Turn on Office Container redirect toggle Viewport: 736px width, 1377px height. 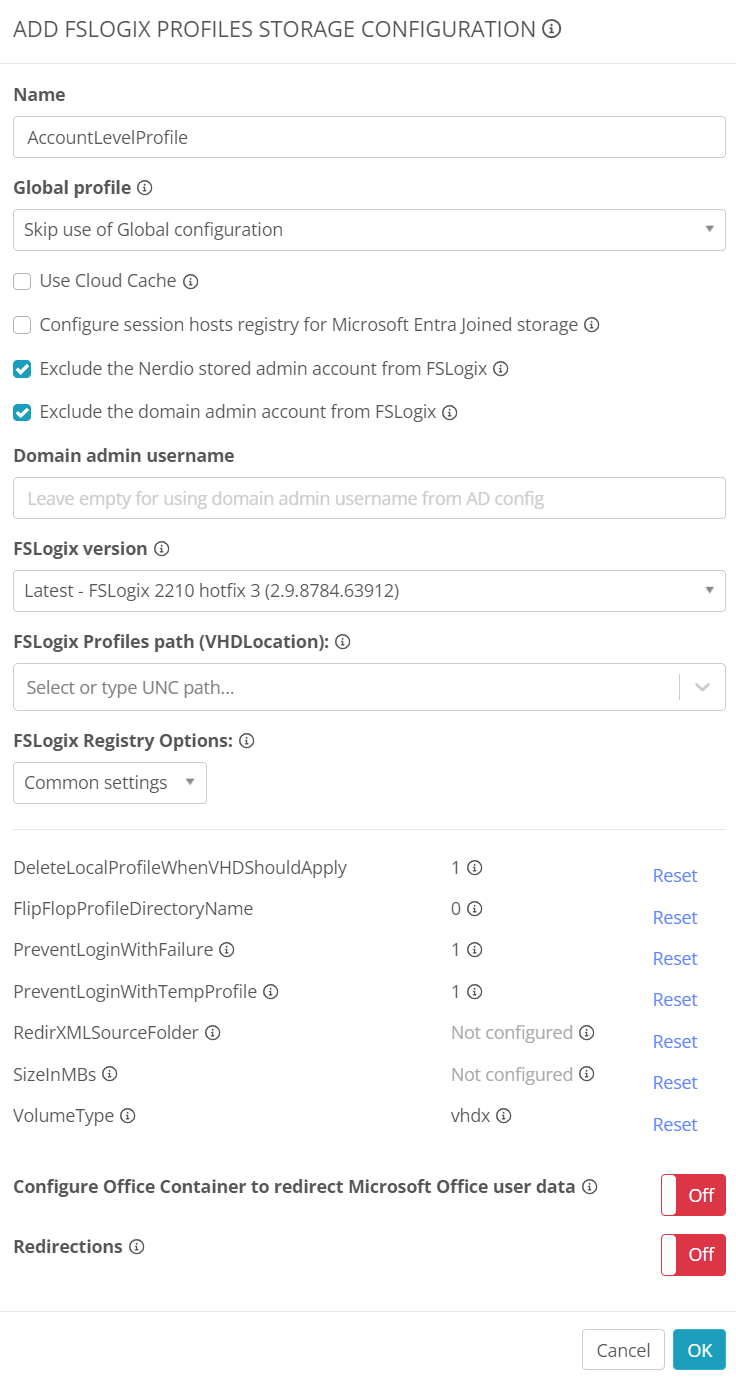click(x=693, y=1195)
